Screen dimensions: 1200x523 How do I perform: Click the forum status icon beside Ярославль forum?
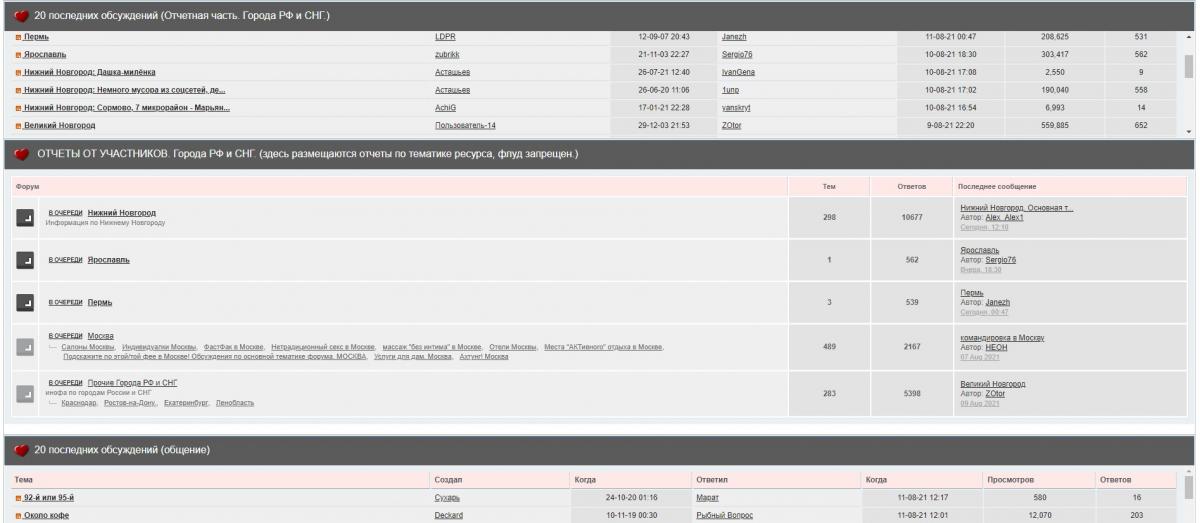26,260
